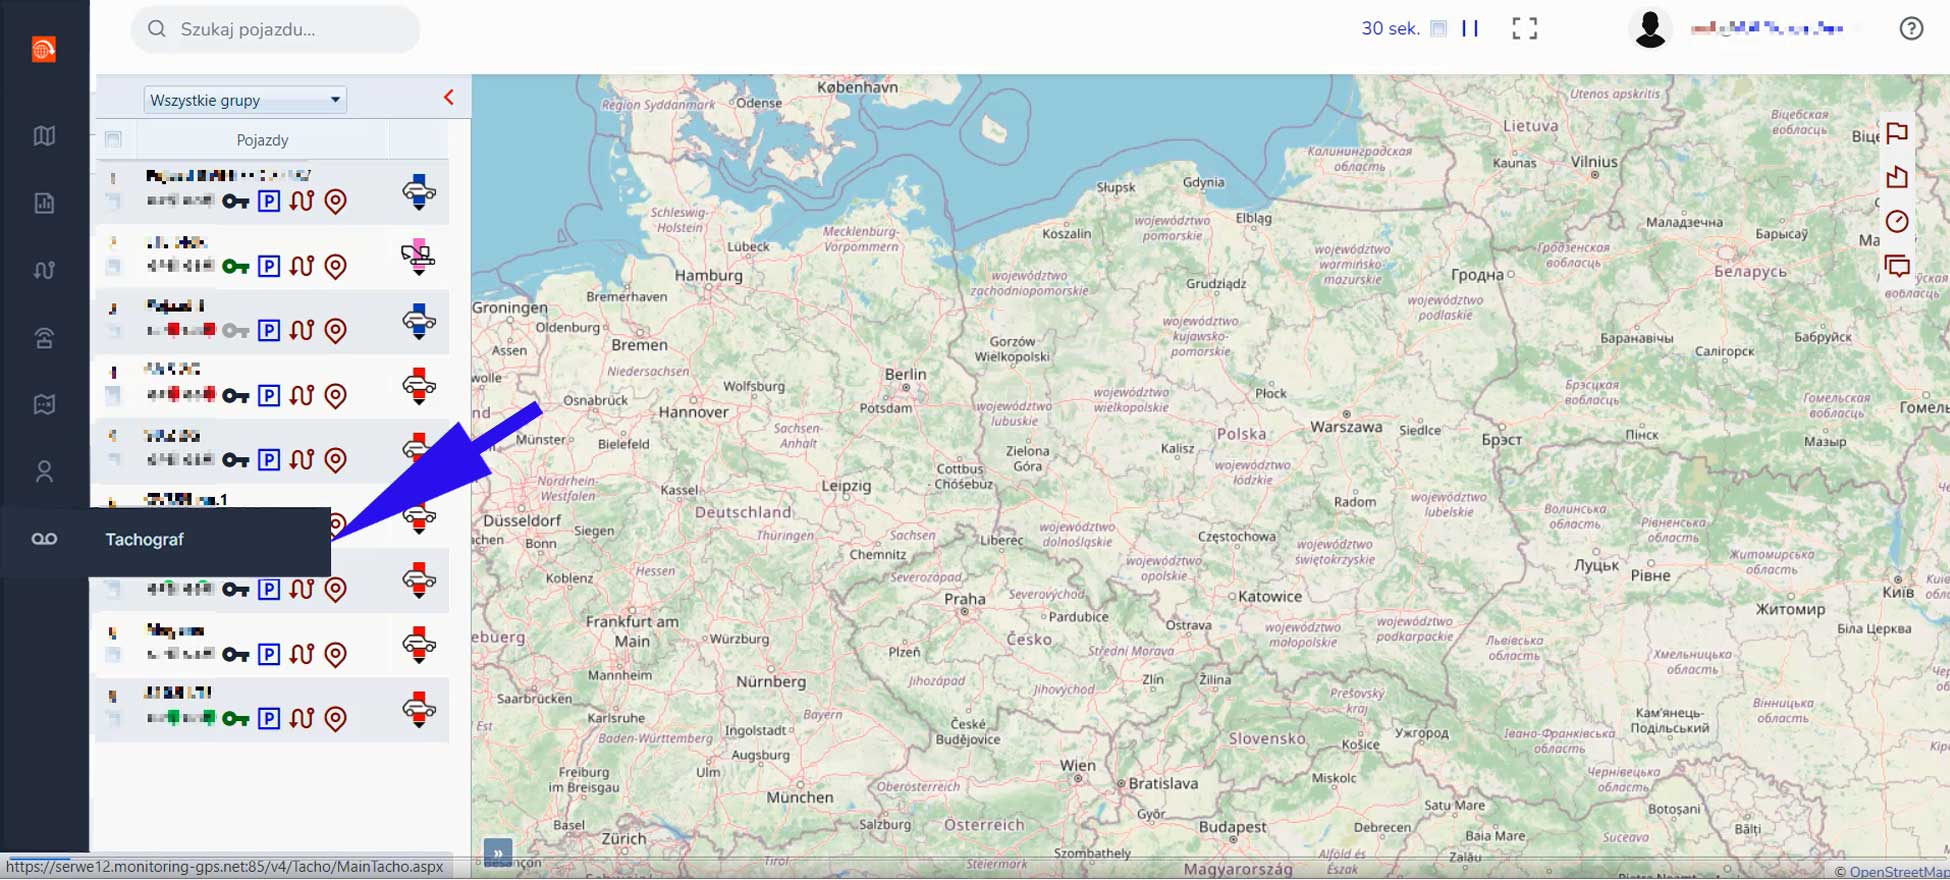
Task: Open the chat messages tool on map
Action: coord(1897,266)
